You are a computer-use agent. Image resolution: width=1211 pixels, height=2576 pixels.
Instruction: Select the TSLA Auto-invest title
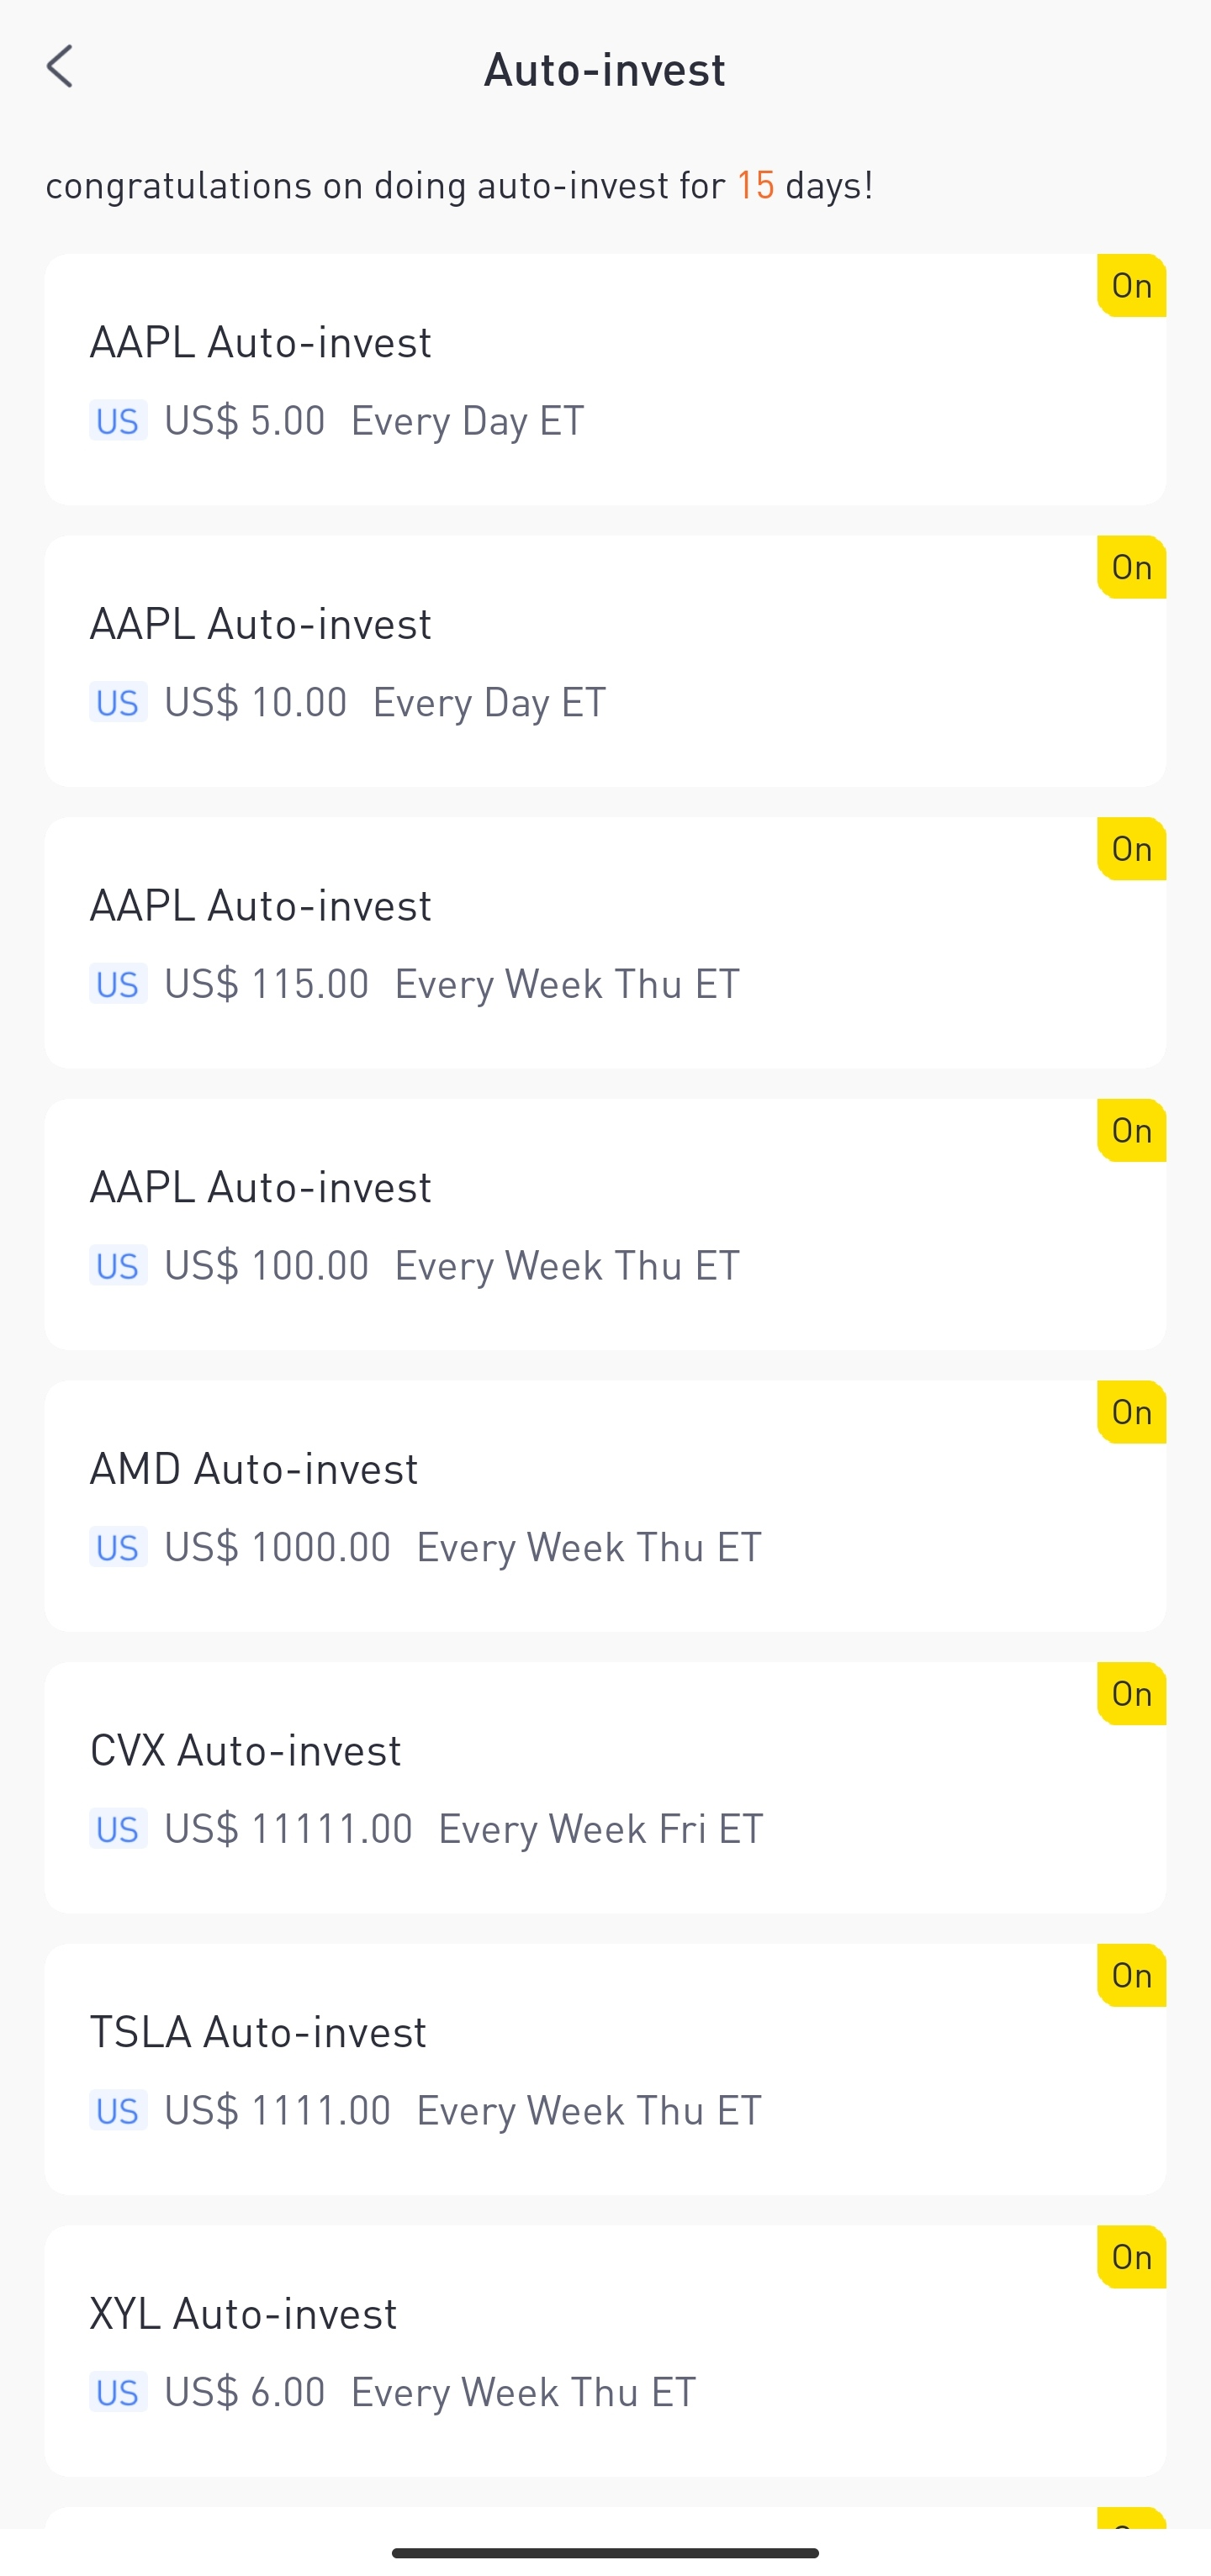(258, 2032)
